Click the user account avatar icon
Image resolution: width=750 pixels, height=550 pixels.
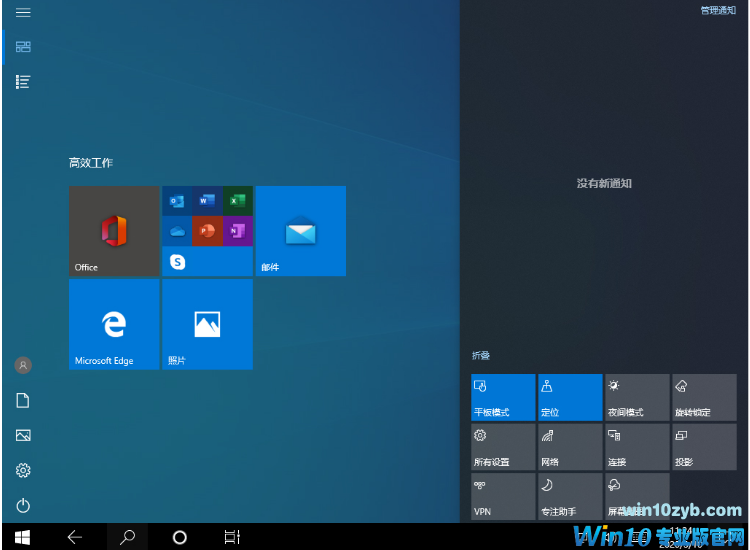coord(23,366)
